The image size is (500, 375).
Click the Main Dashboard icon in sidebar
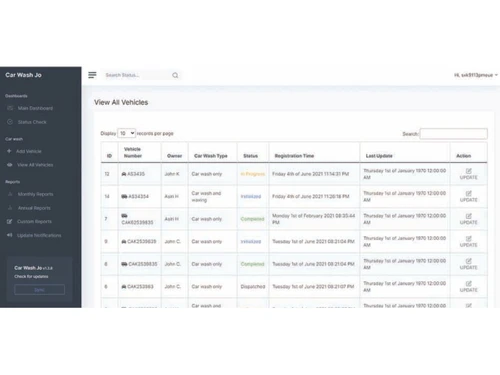point(10,108)
